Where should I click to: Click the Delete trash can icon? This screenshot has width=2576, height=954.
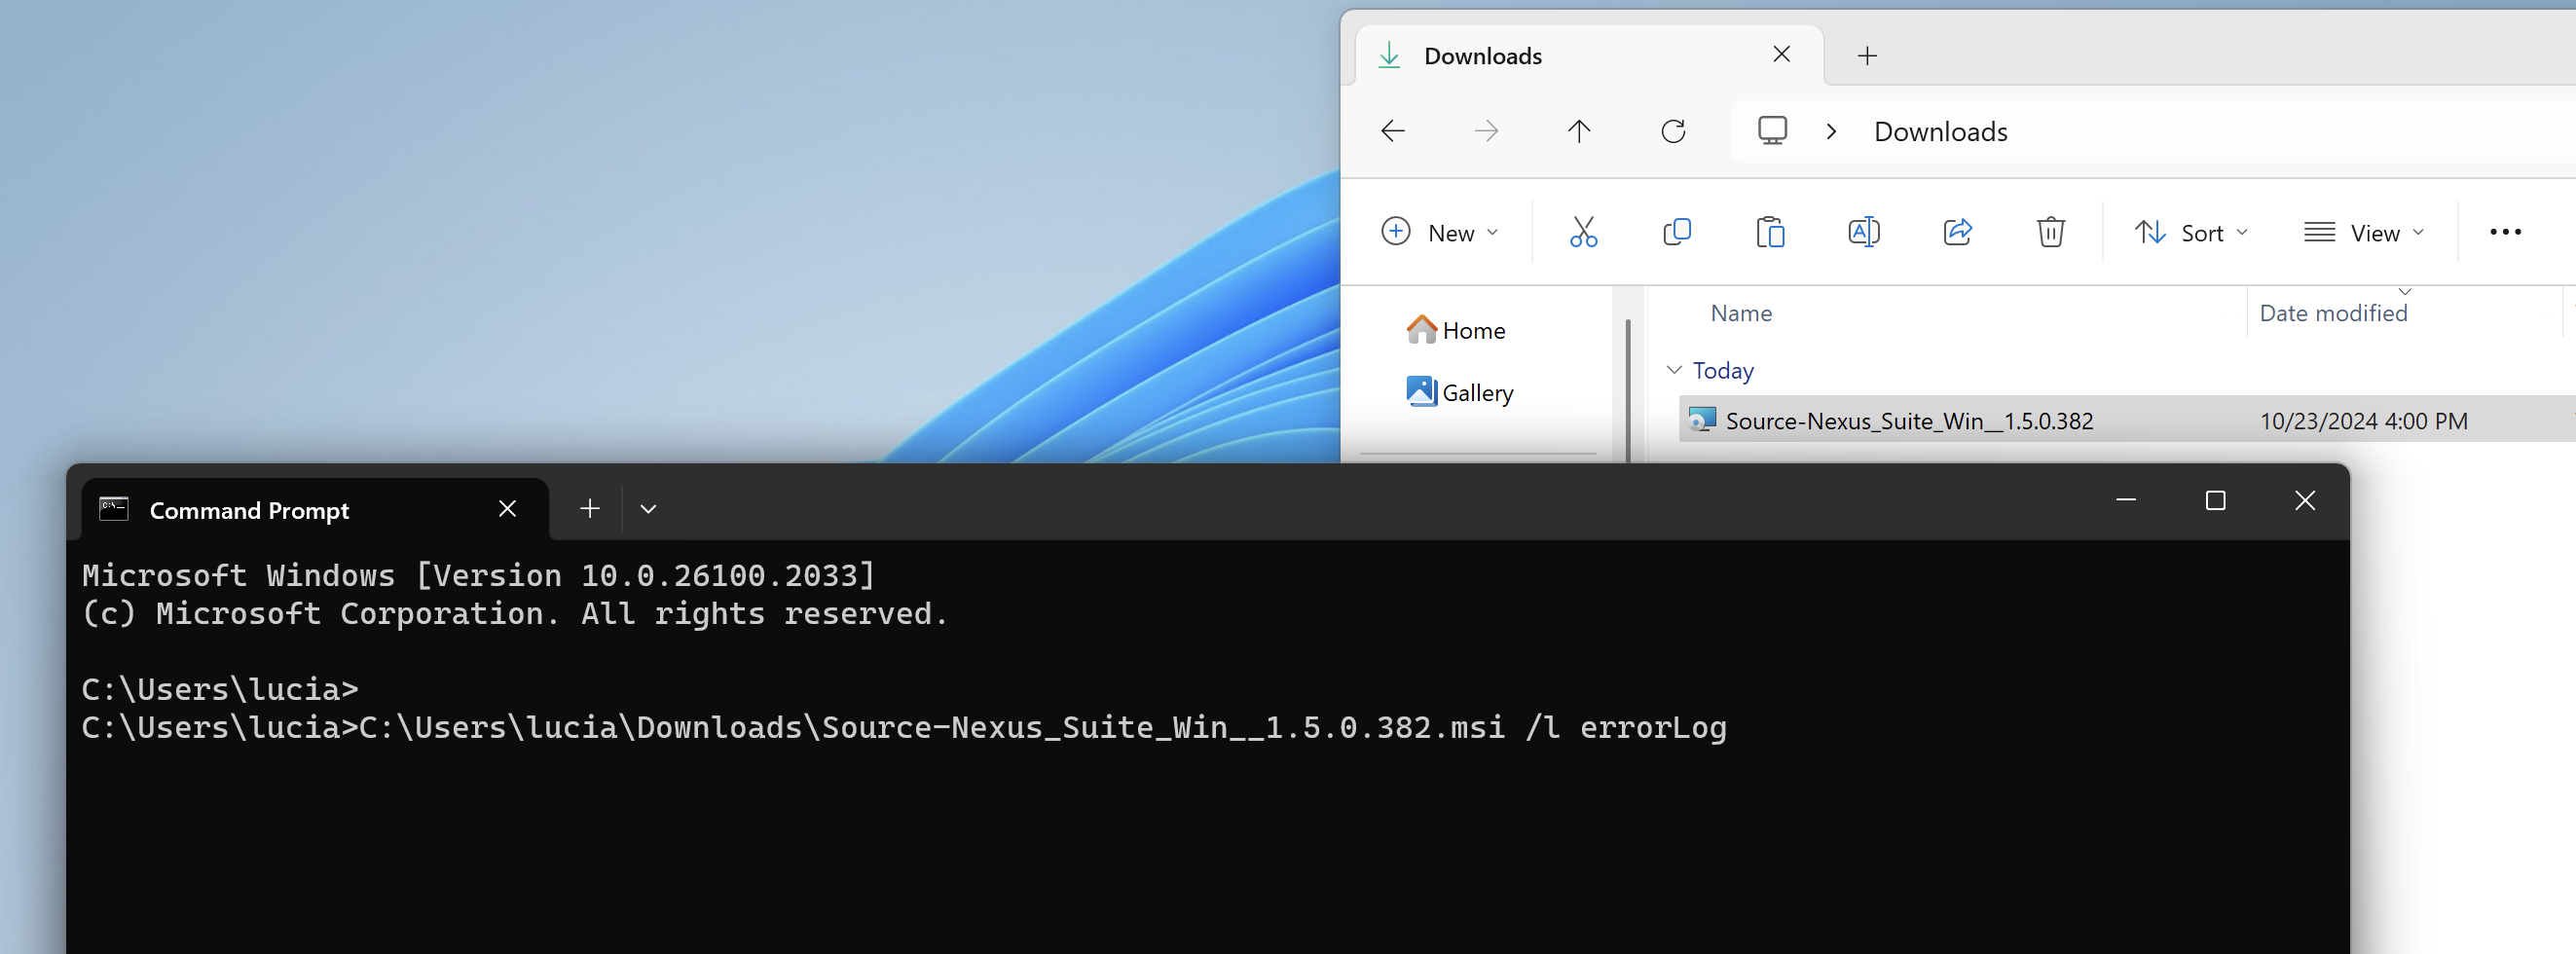[x=2050, y=232]
